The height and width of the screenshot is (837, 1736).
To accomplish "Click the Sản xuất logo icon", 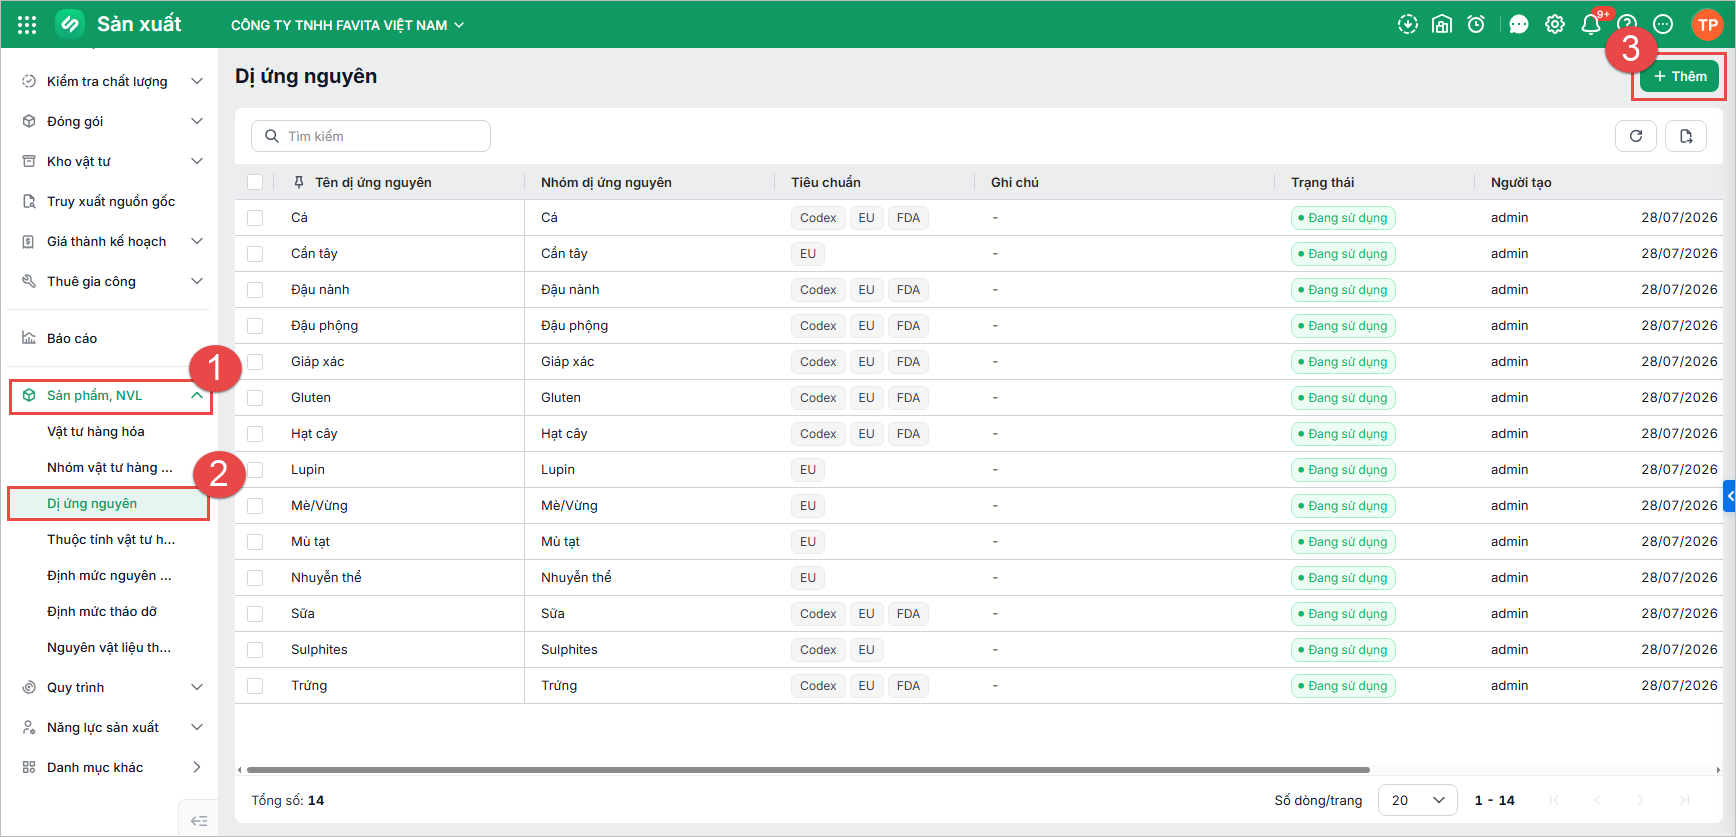I will click(x=70, y=24).
